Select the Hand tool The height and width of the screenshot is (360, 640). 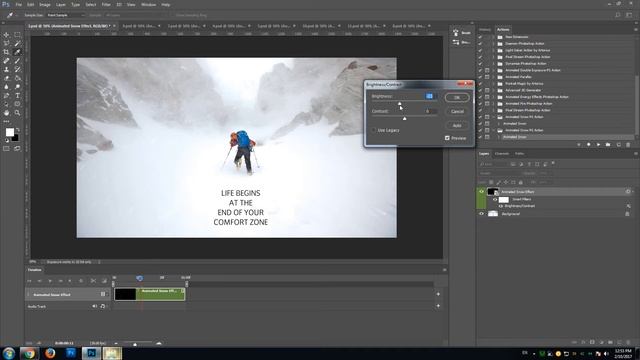[x=7, y=113]
